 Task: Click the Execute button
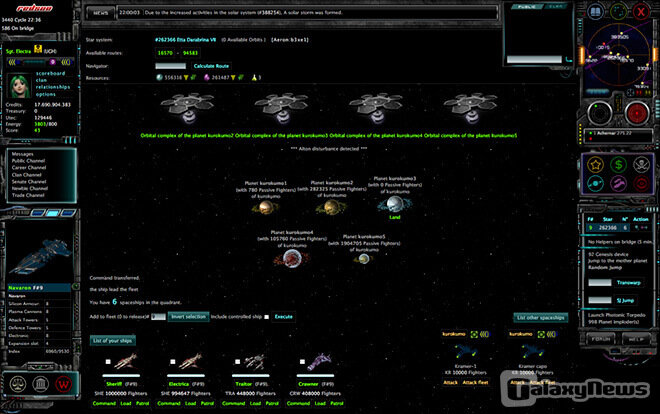284,316
